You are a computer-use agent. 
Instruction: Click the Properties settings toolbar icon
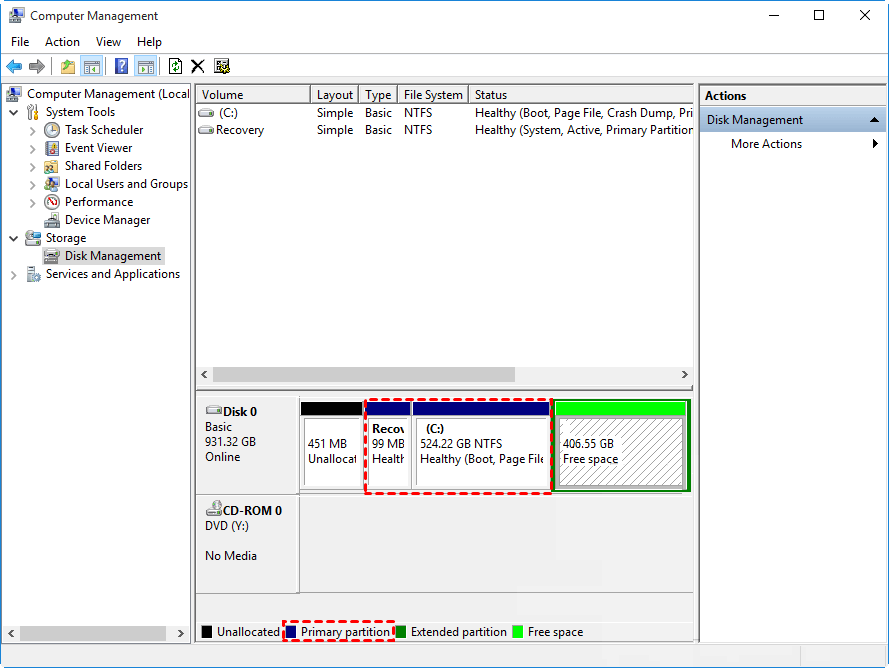tap(222, 66)
